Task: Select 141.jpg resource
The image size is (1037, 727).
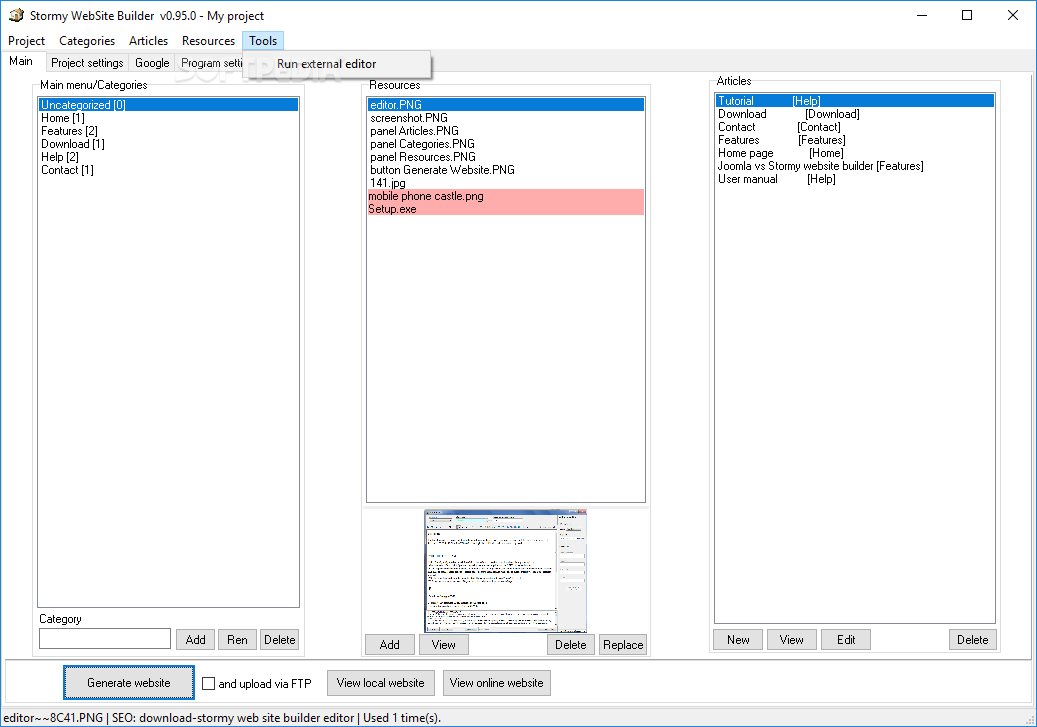Action: click(506, 183)
